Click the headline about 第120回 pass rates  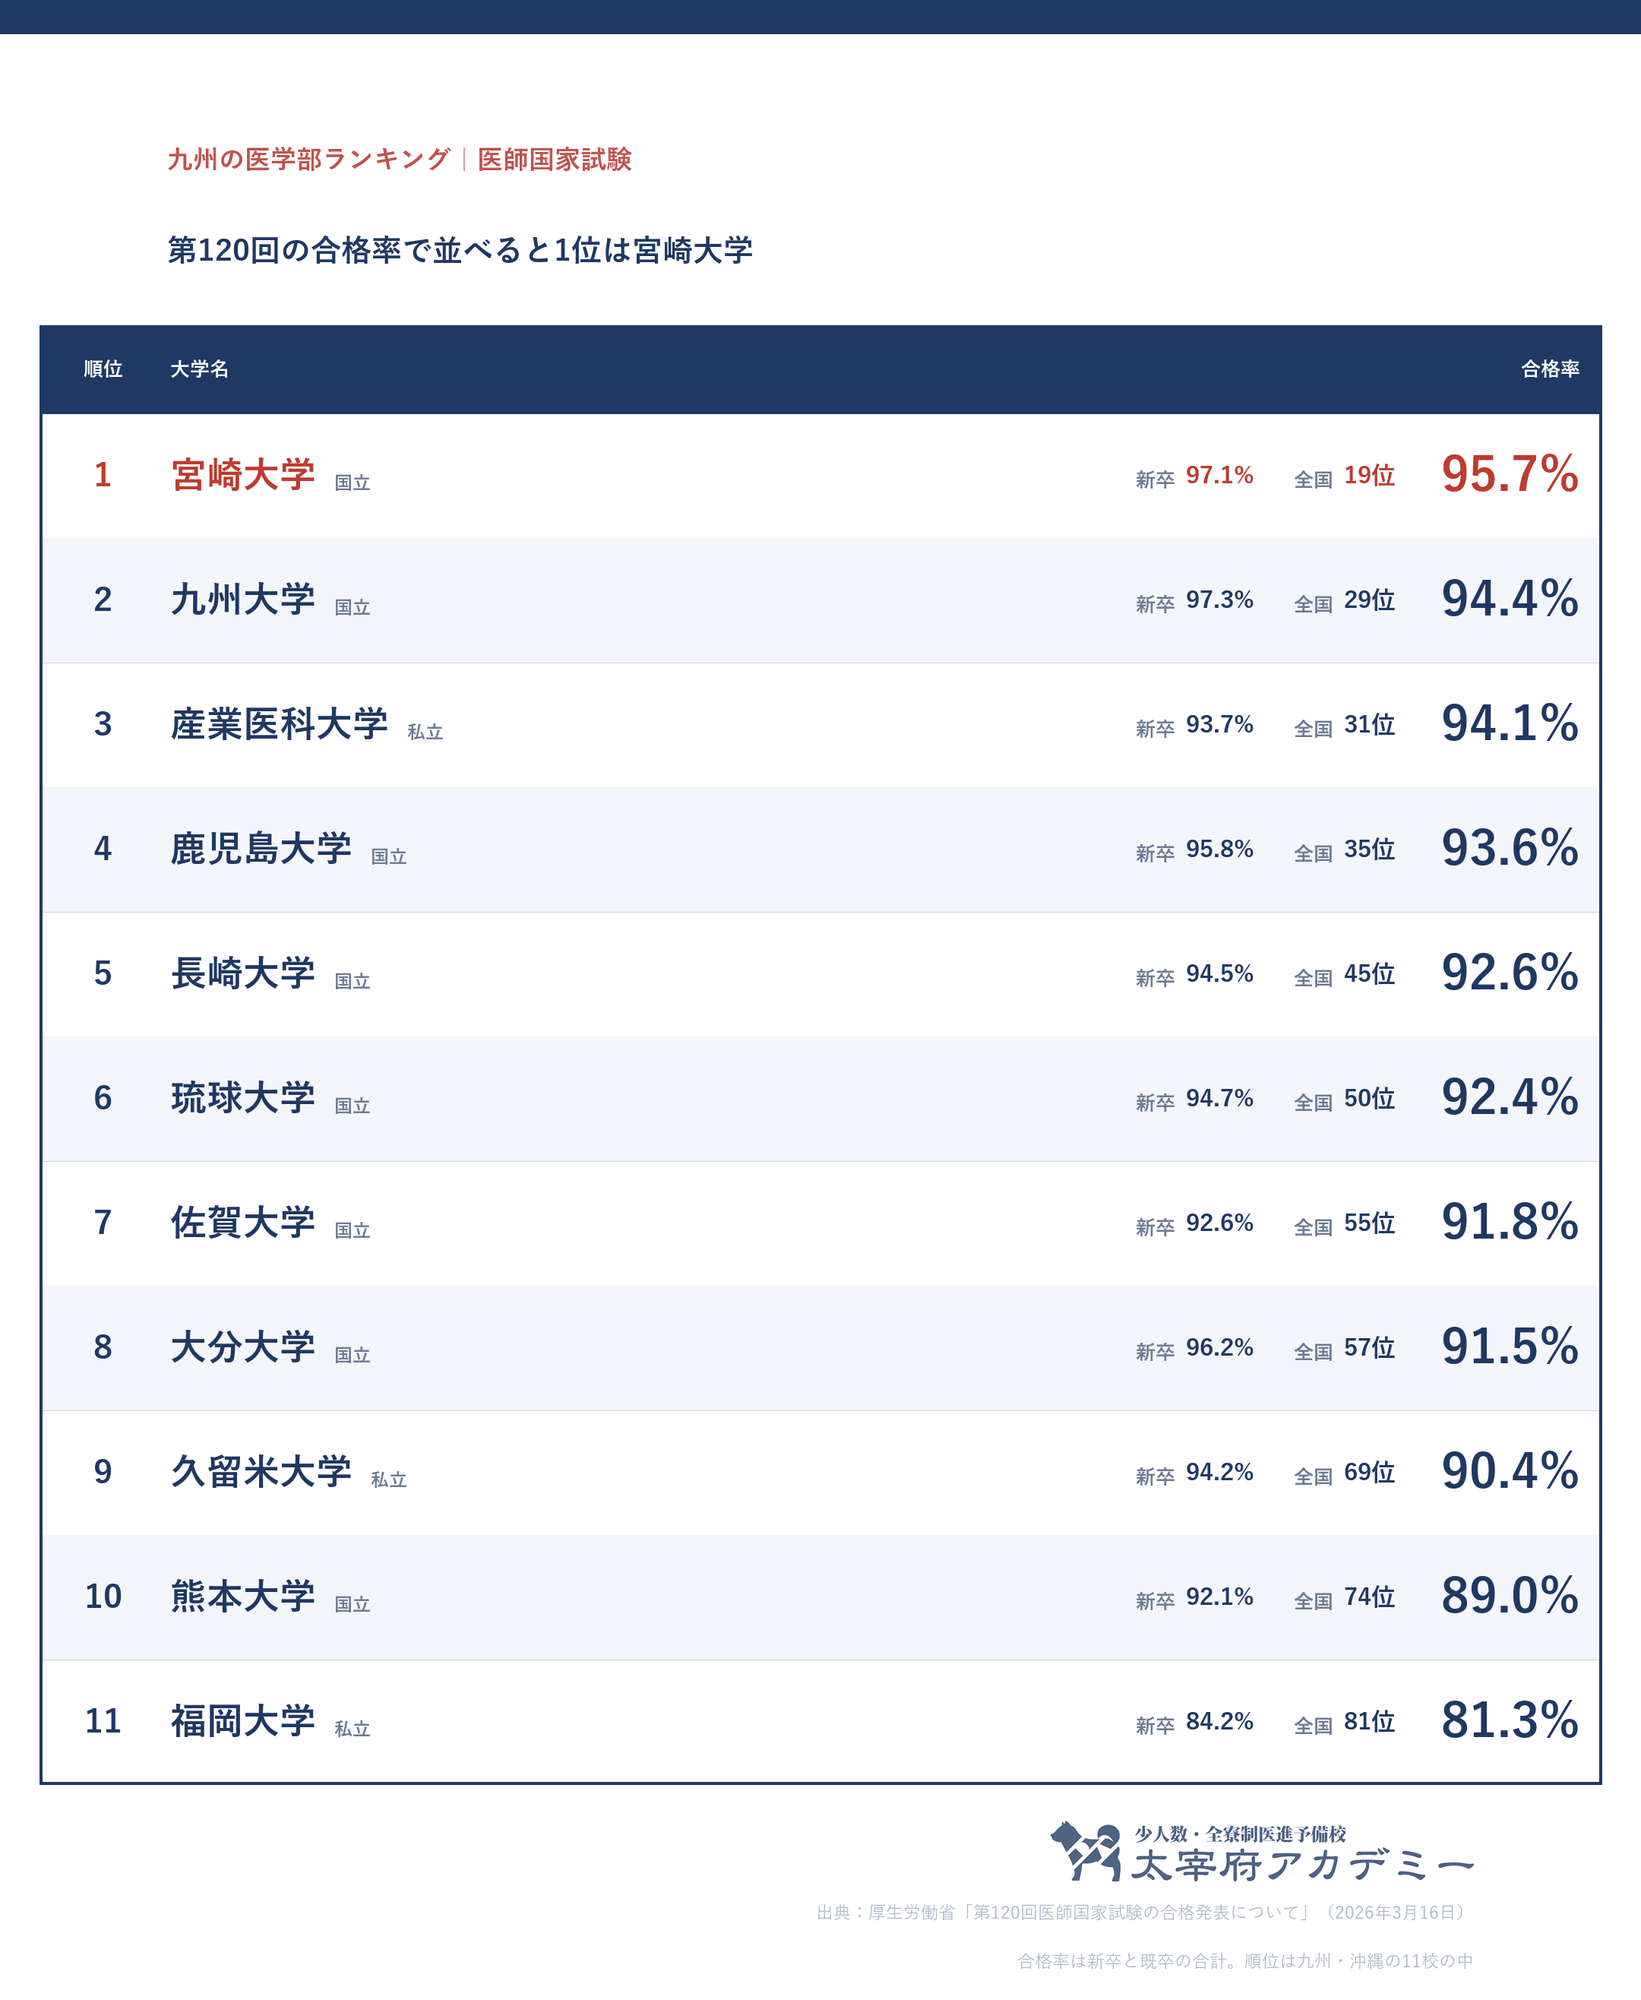[x=460, y=250]
